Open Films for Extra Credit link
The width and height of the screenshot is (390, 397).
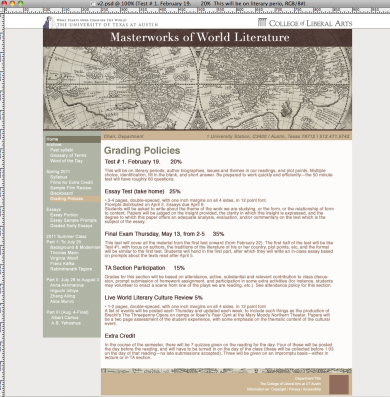71,182
